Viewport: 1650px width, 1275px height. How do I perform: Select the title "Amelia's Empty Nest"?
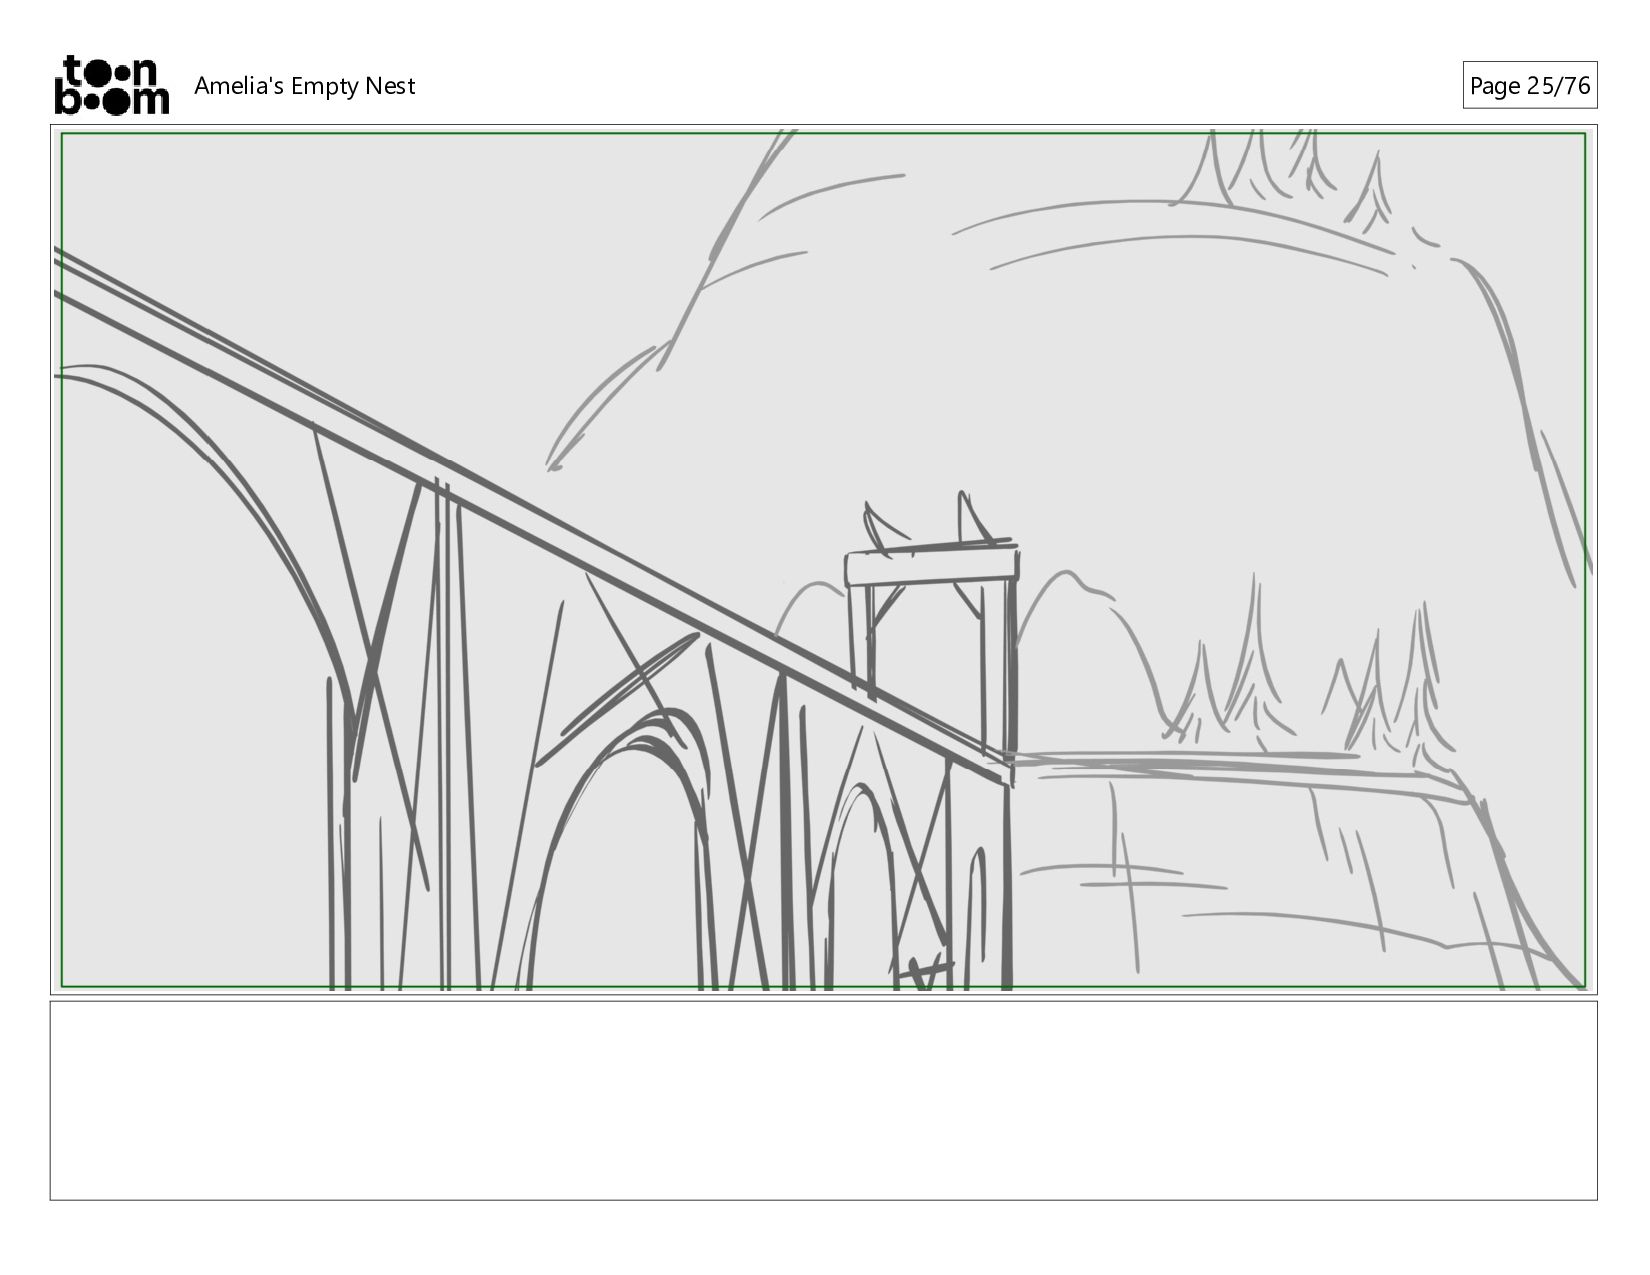coord(304,86)
